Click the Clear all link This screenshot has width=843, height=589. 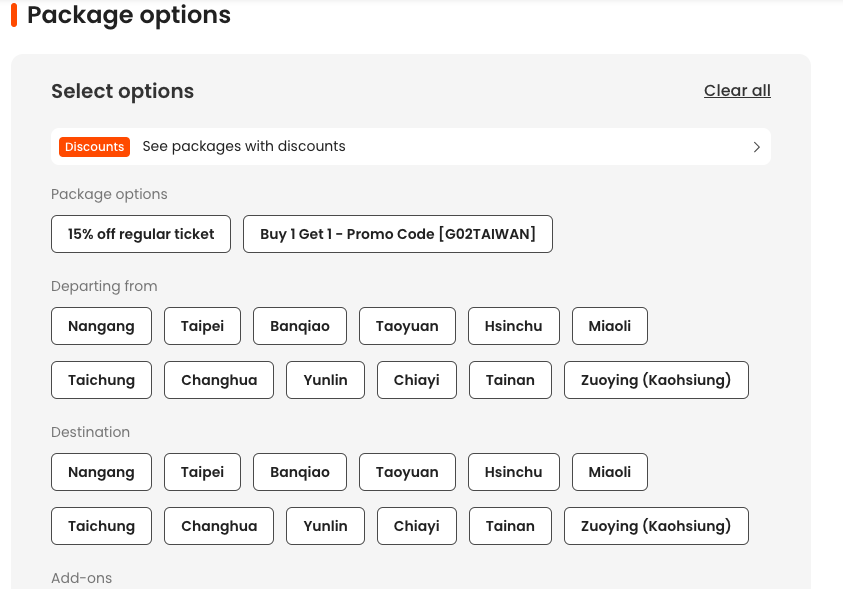(737, 91)
